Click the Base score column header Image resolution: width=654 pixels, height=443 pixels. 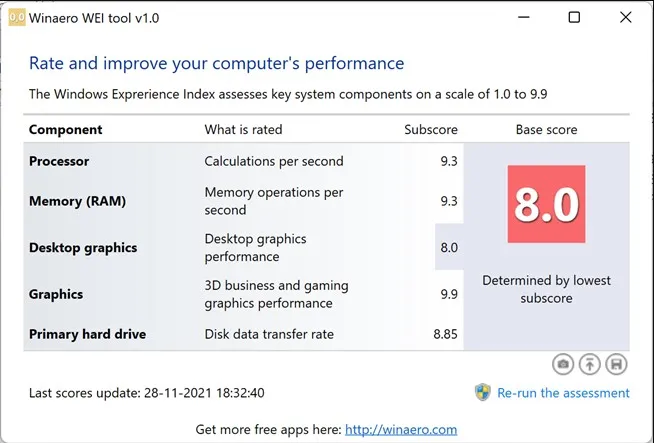tap(546, 129)
